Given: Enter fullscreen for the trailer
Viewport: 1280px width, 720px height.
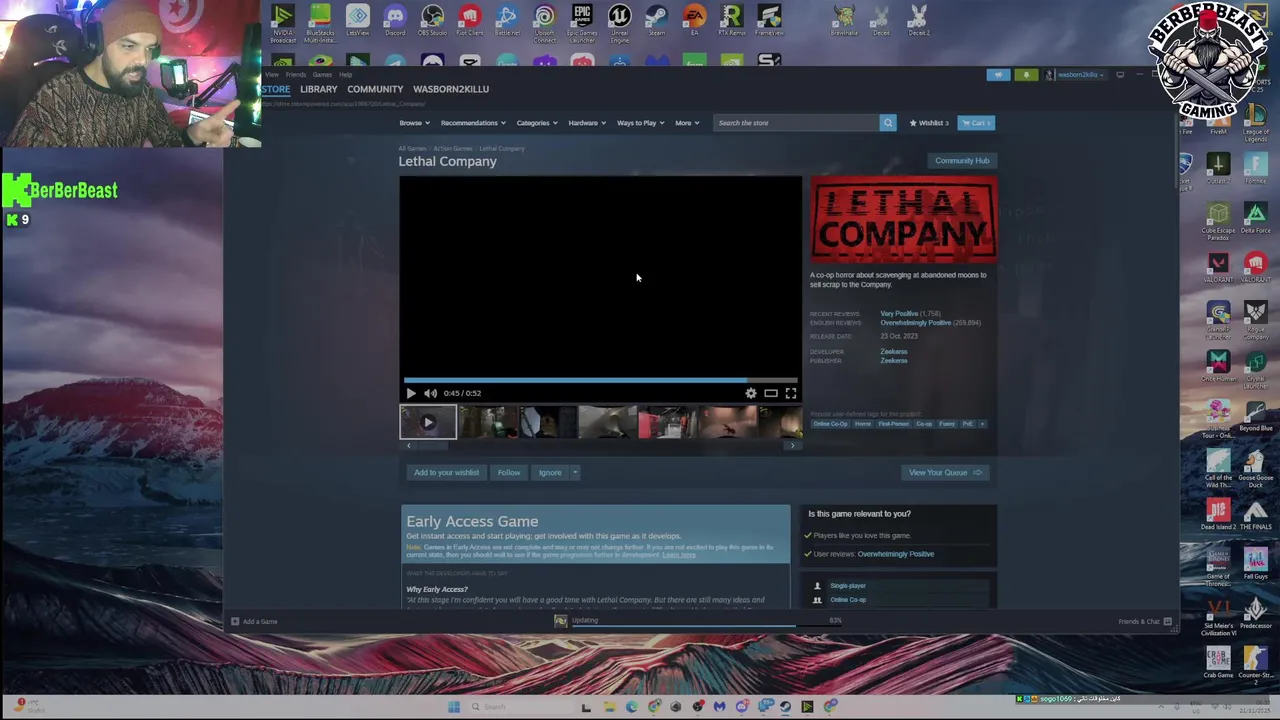Looking at the screenshot, I should click(x=791, y=393).
